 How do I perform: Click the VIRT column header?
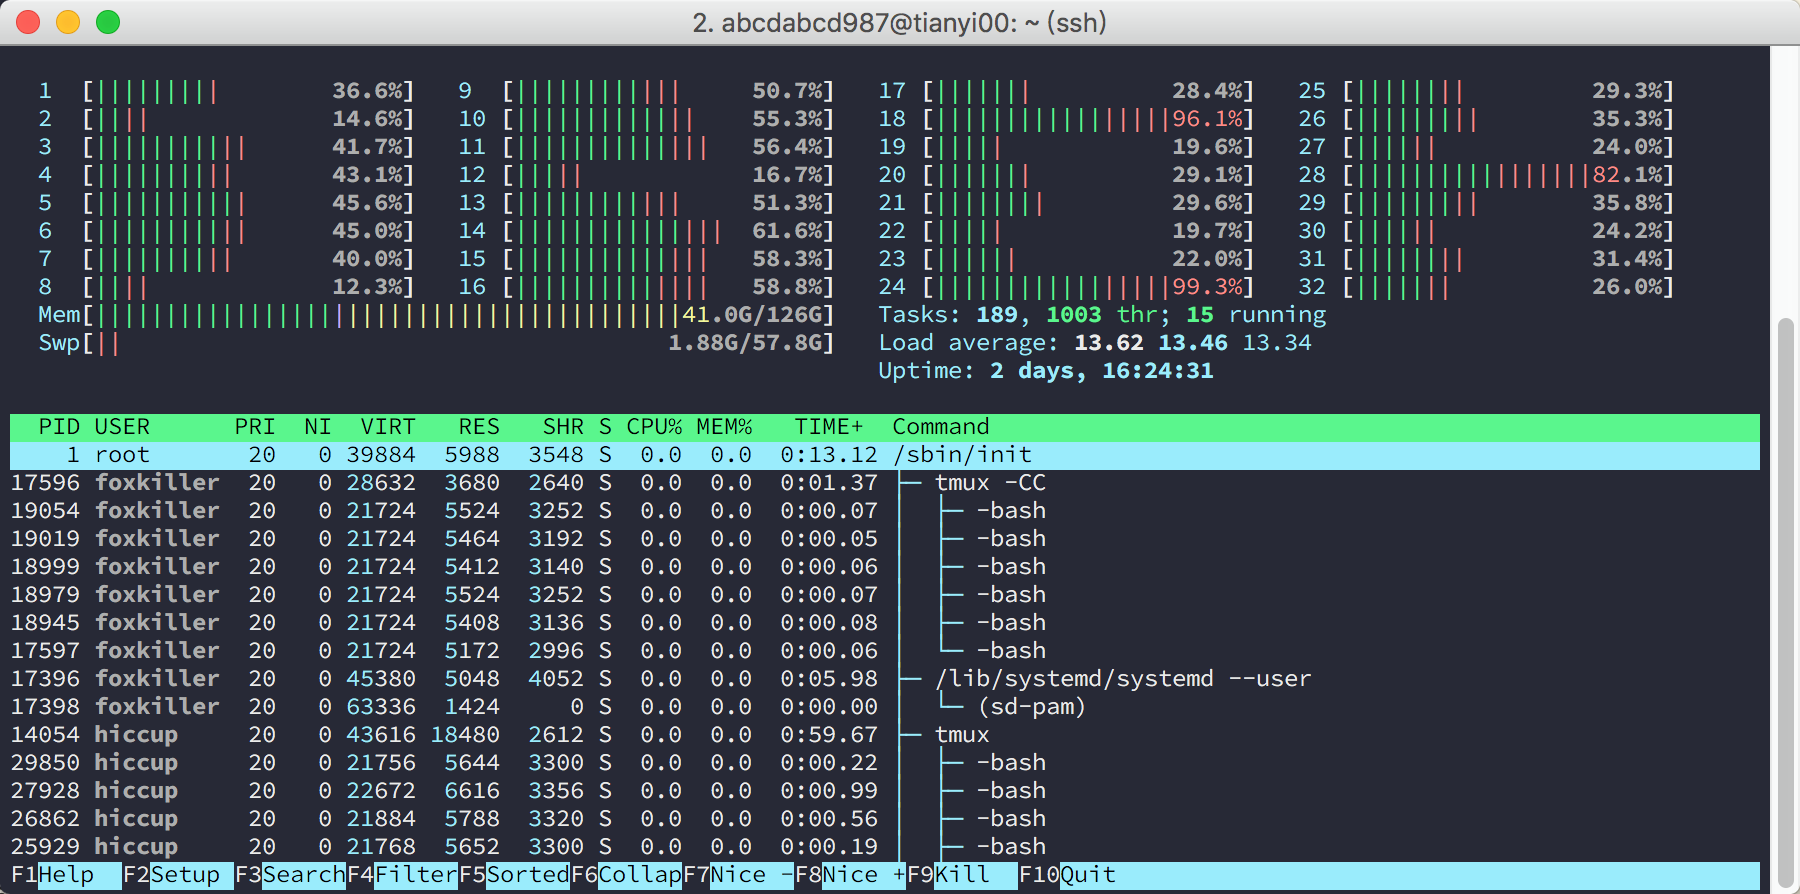[x=388, y=427]
